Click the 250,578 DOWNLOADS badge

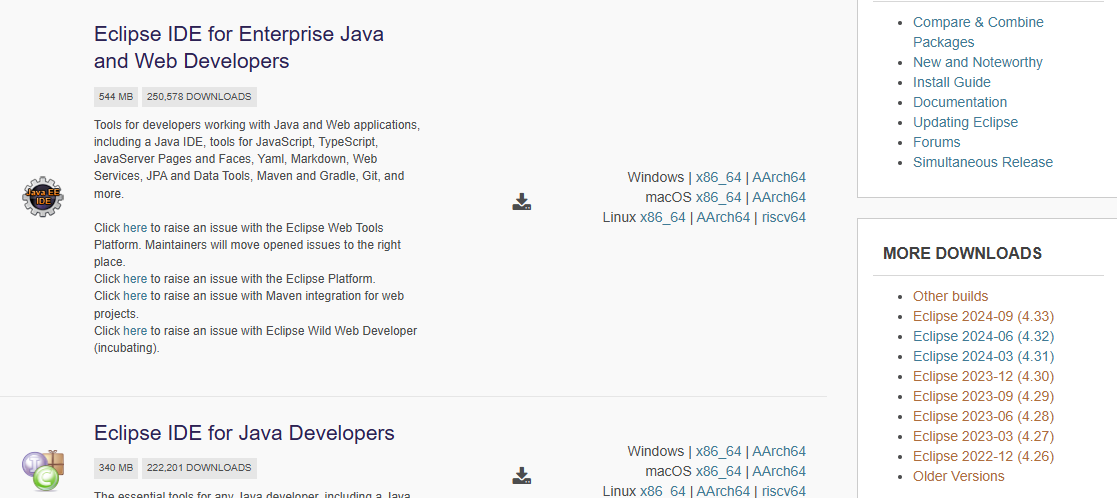(199, 97)
